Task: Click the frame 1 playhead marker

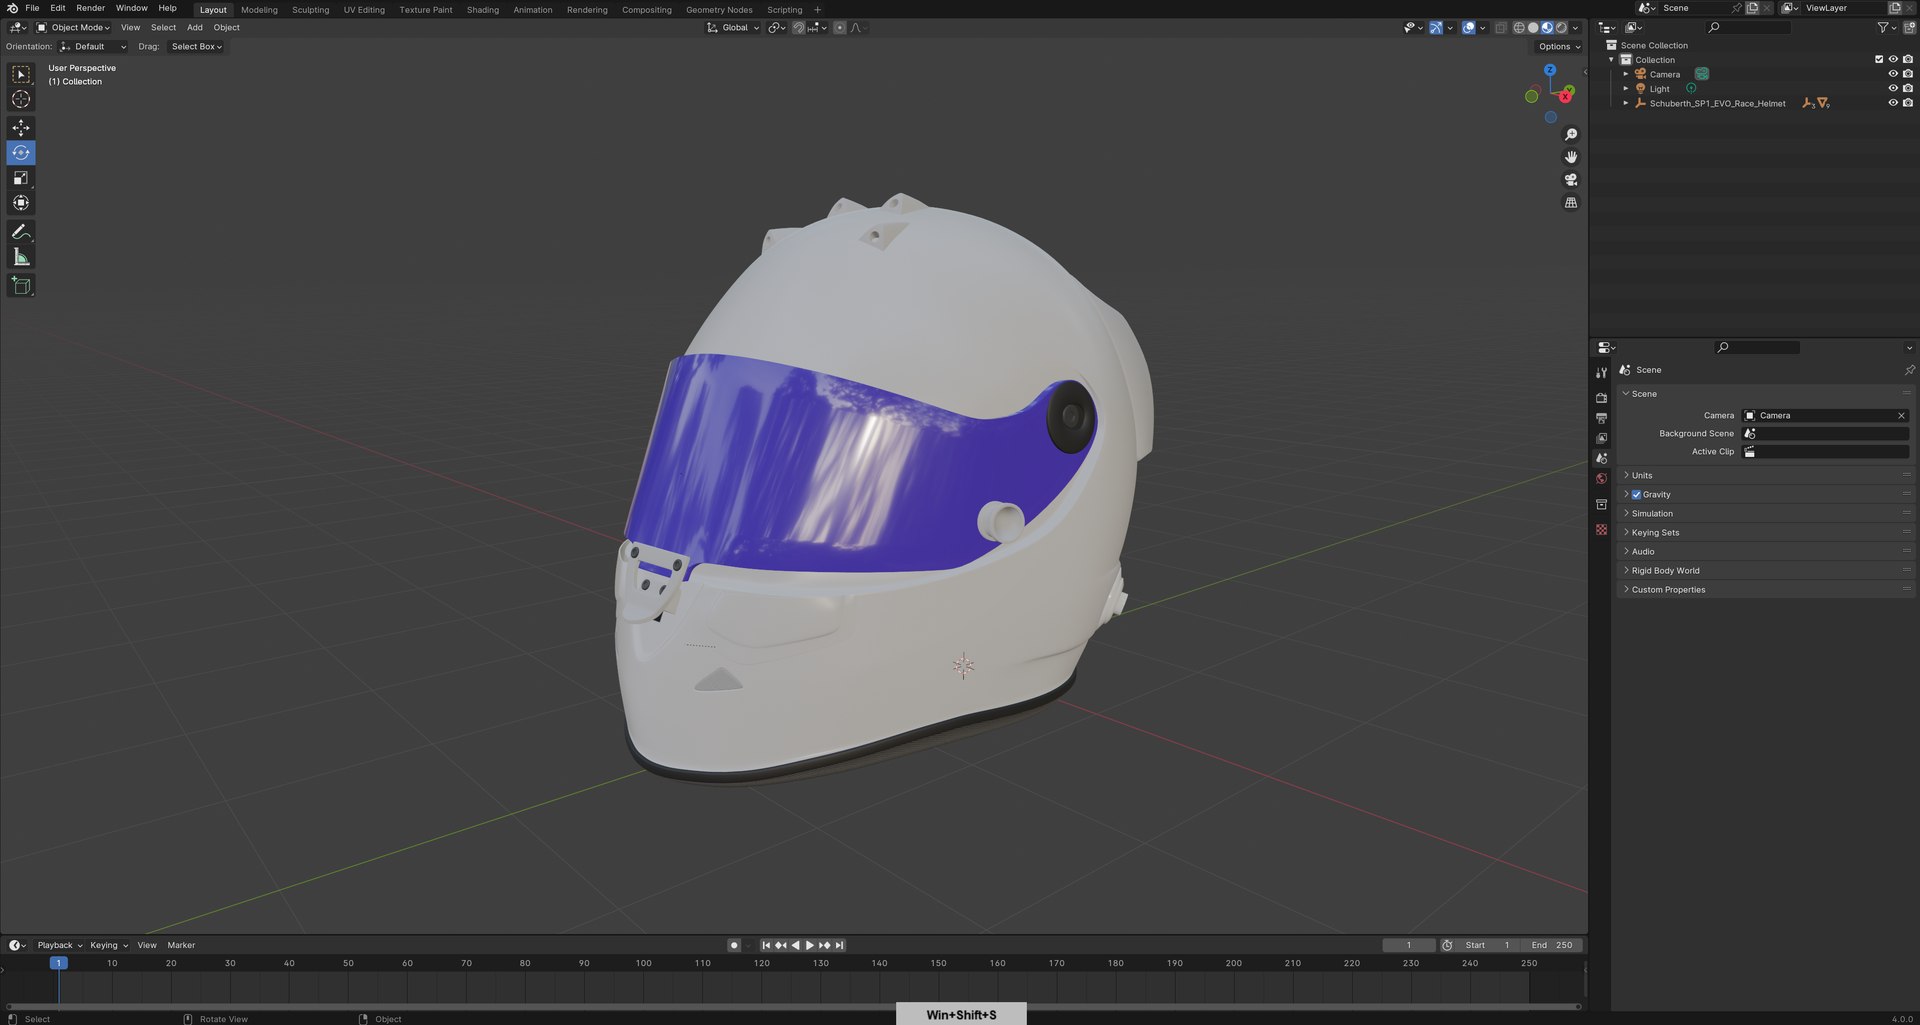Action: [59, 964]
